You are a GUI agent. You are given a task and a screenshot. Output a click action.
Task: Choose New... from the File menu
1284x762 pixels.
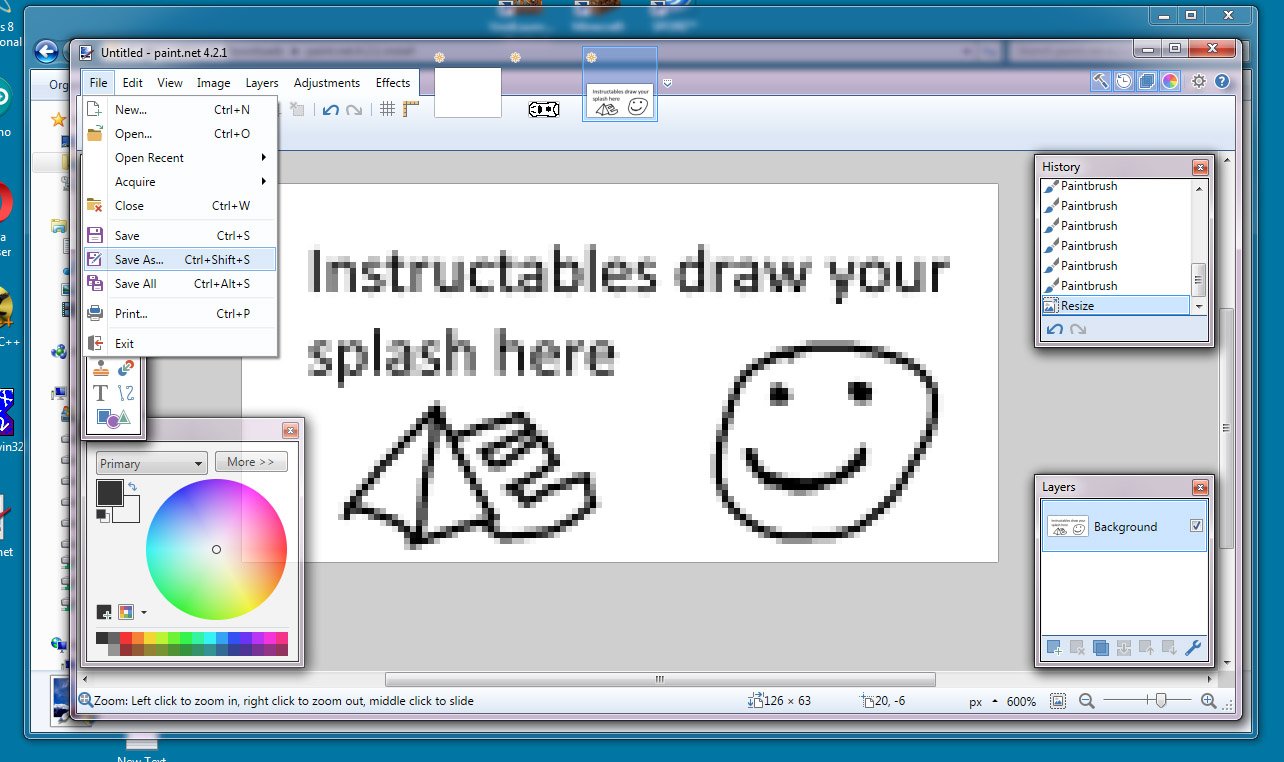pyautogui.click(x=178, y=110)
